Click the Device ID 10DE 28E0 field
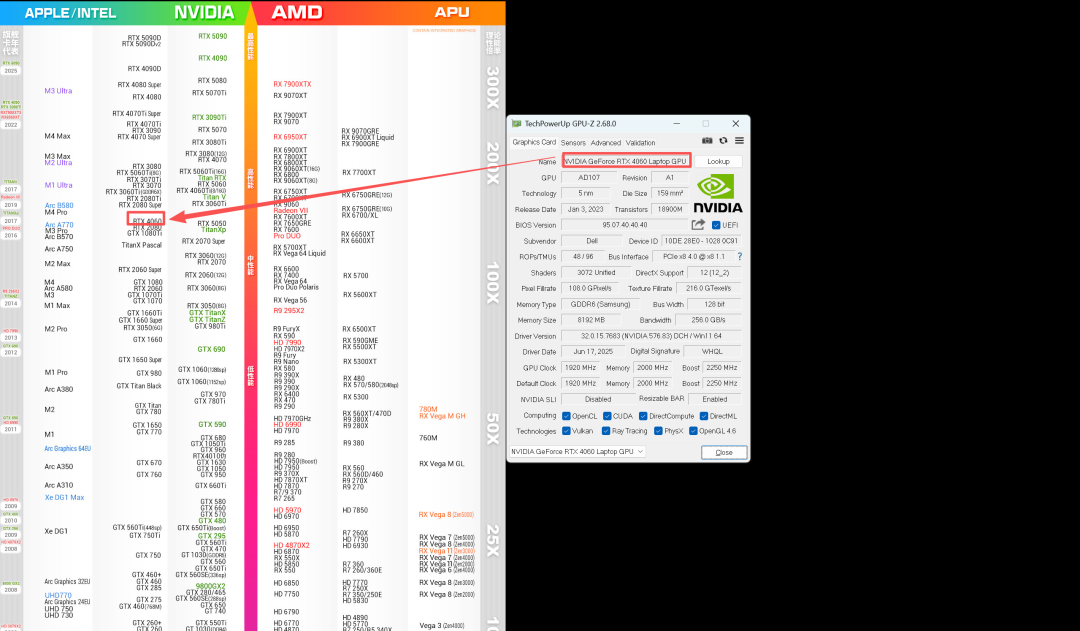Image resolution: width=1080 pixels, height=631 pixels. [x=701, y=241]
